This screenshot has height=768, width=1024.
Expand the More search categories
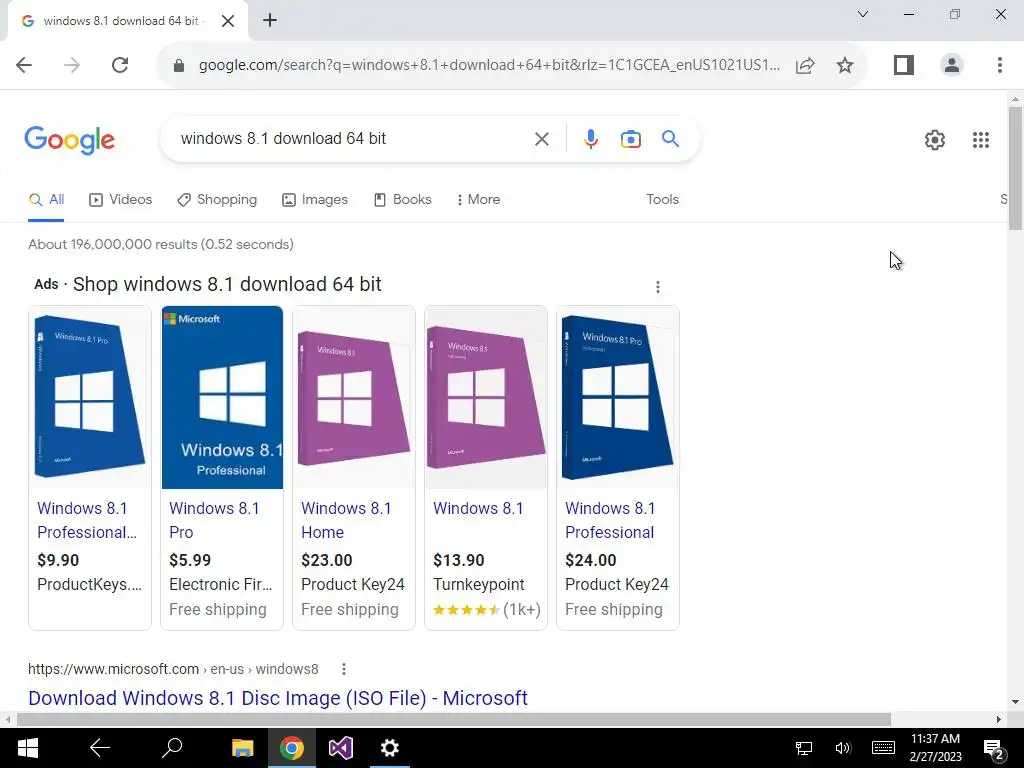[479, 200]
